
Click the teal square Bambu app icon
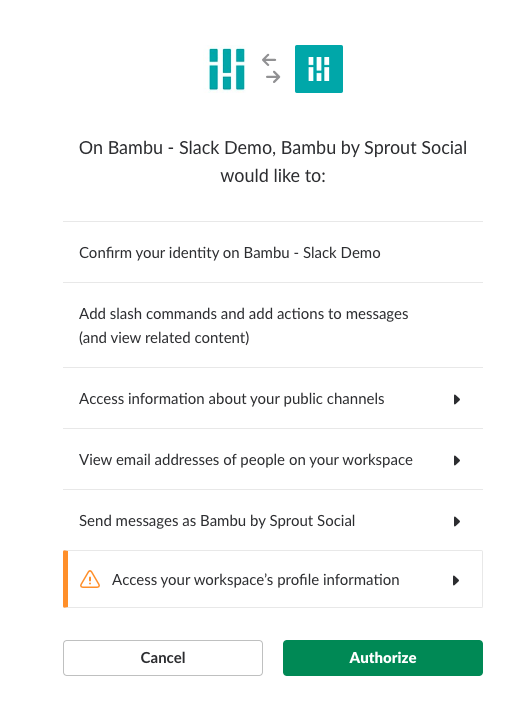pos(319,69)
